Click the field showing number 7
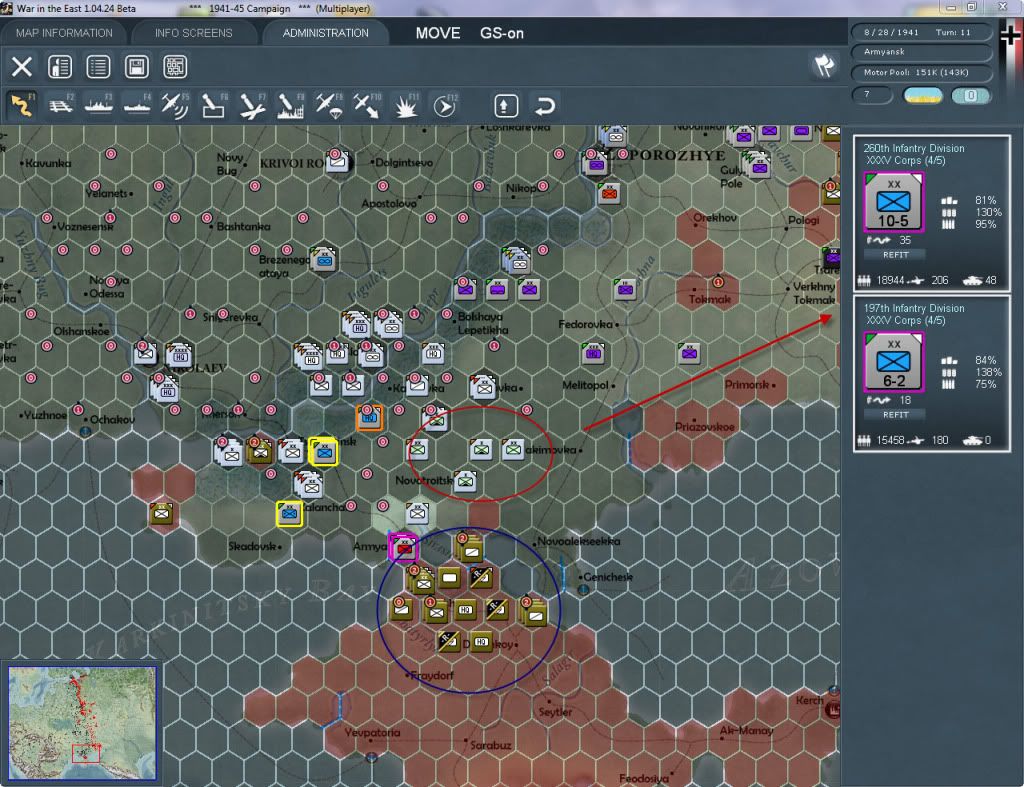The width and height of the screenshot is (1024, 787). point(872,95)
